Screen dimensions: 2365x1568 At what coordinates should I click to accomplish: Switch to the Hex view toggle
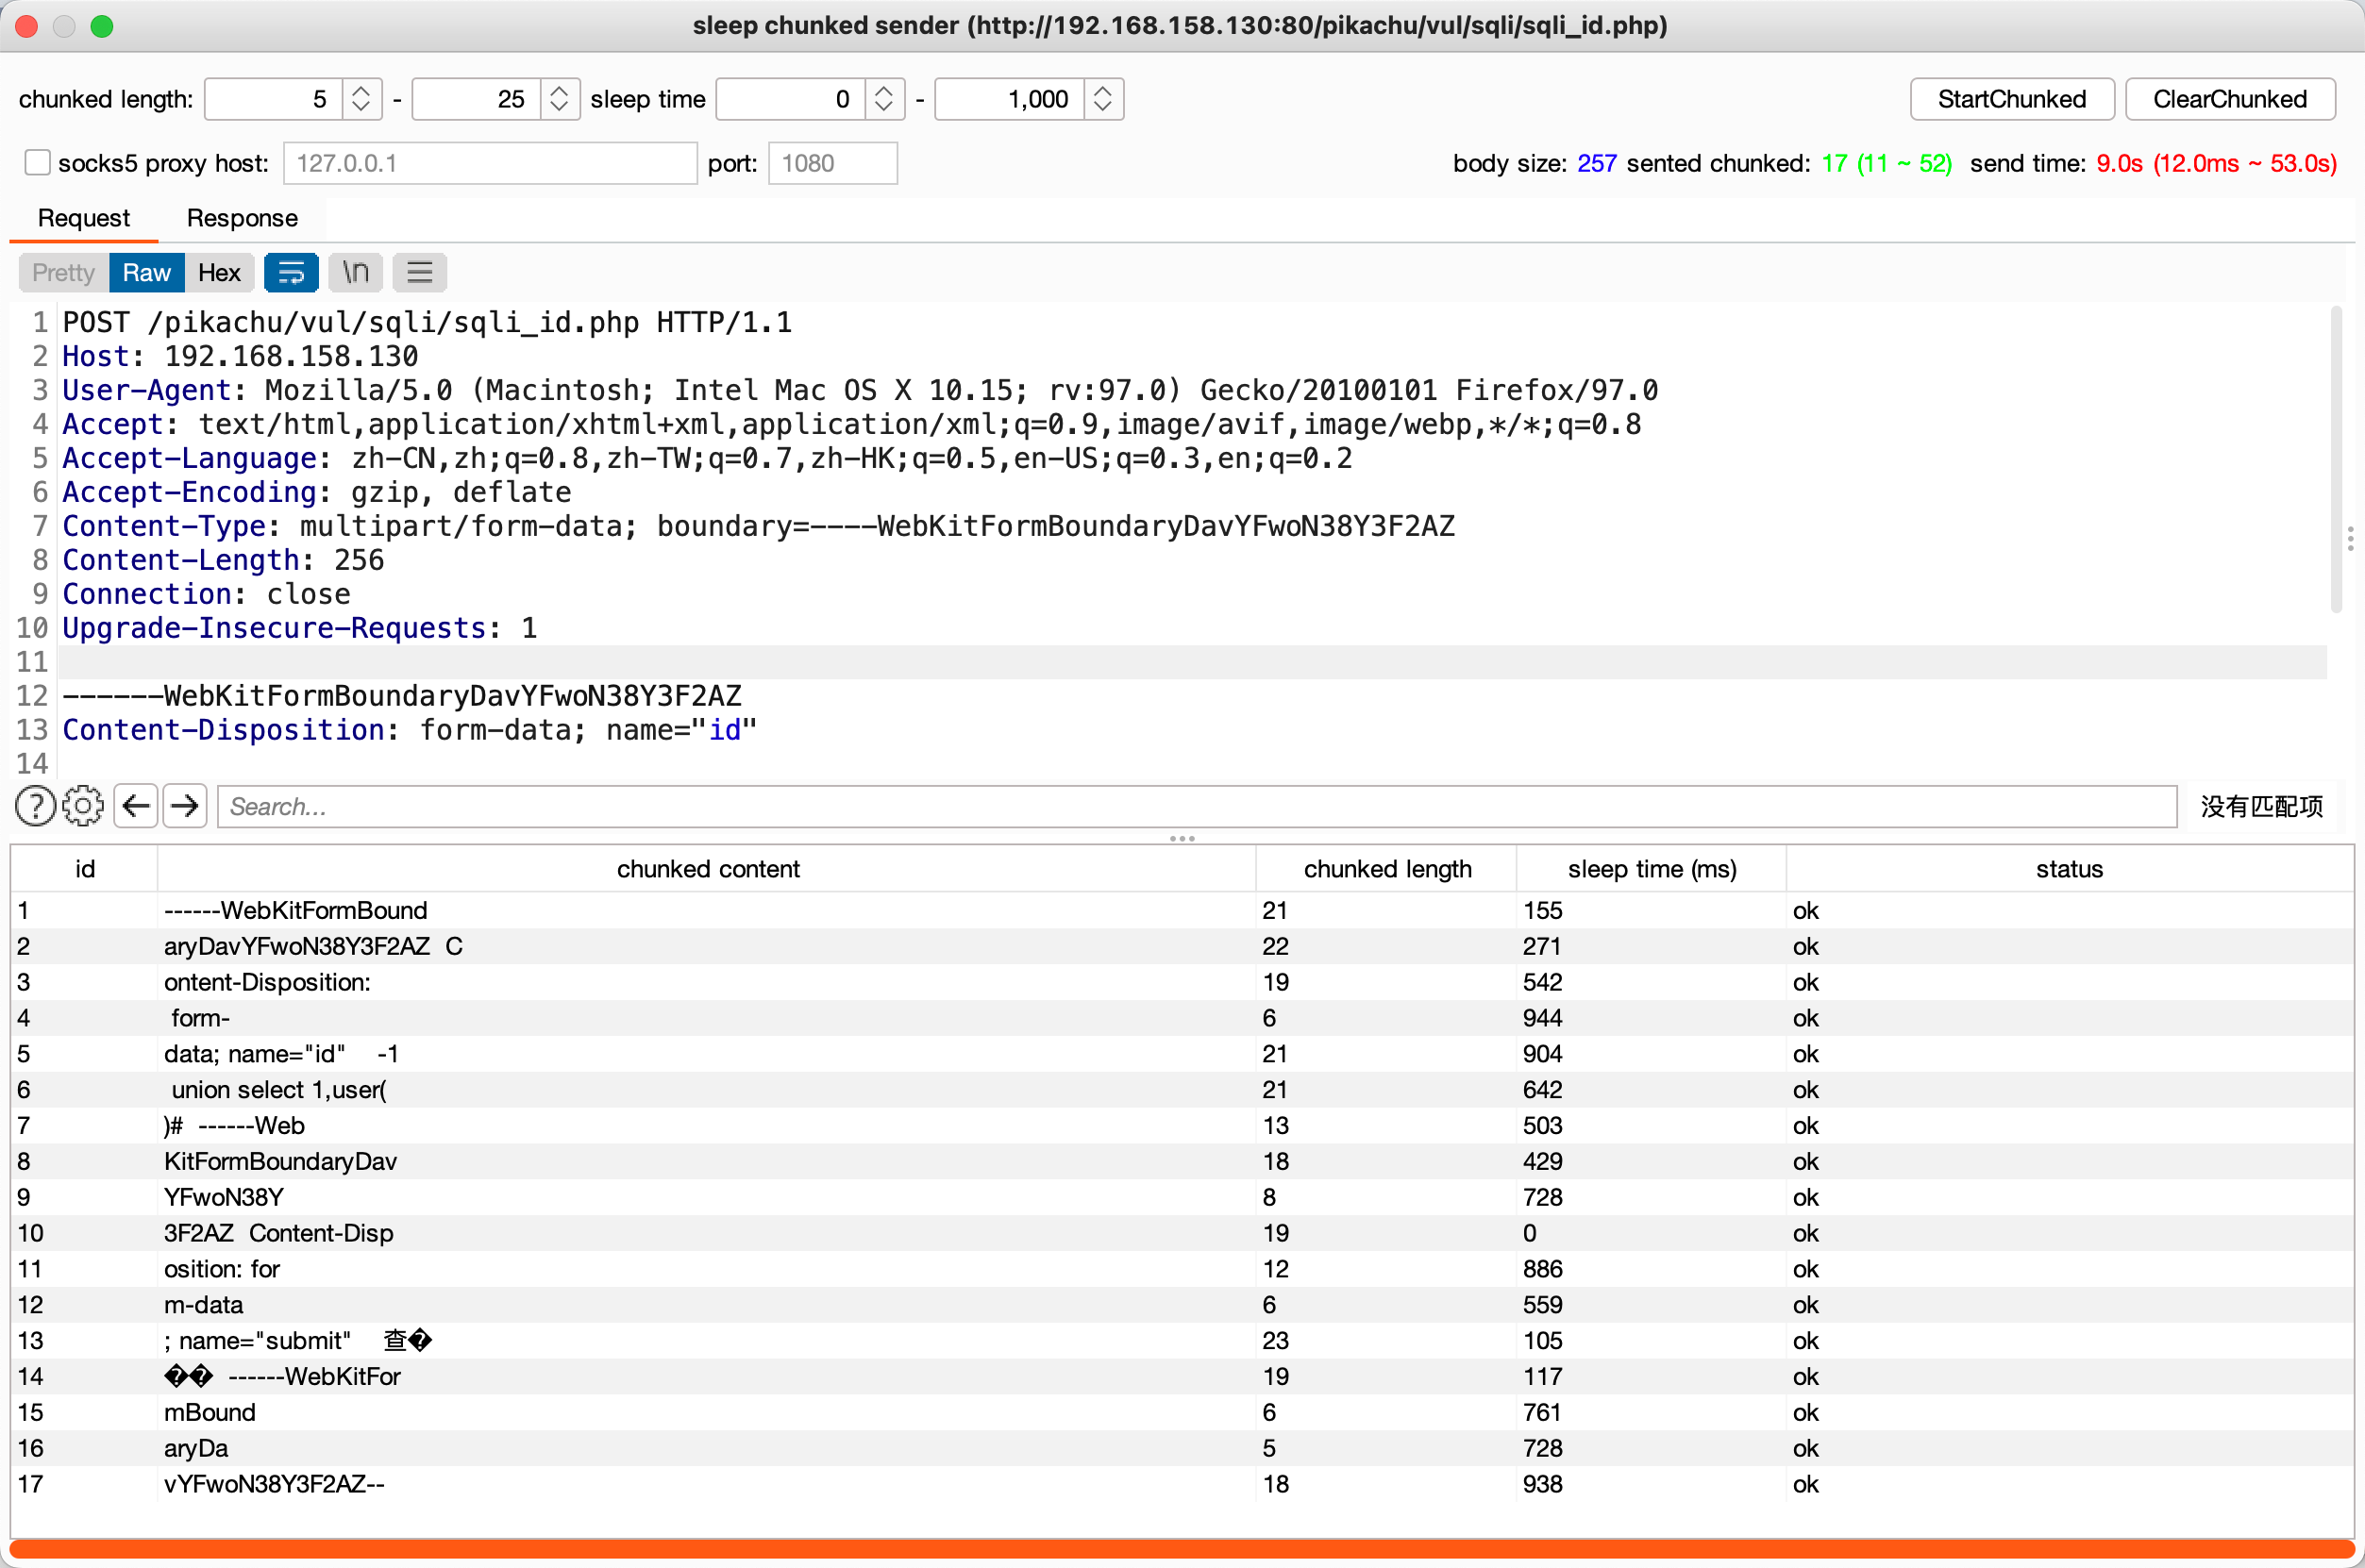click(219, 273)
